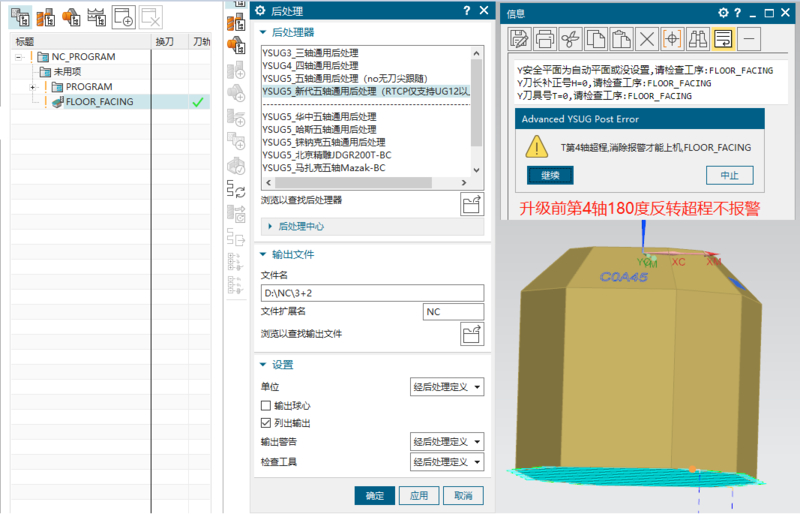This screenshot has width=800, height=514.
Task: Click the Create Operation icon in vertical strip
Action: (x=236, y=117)
